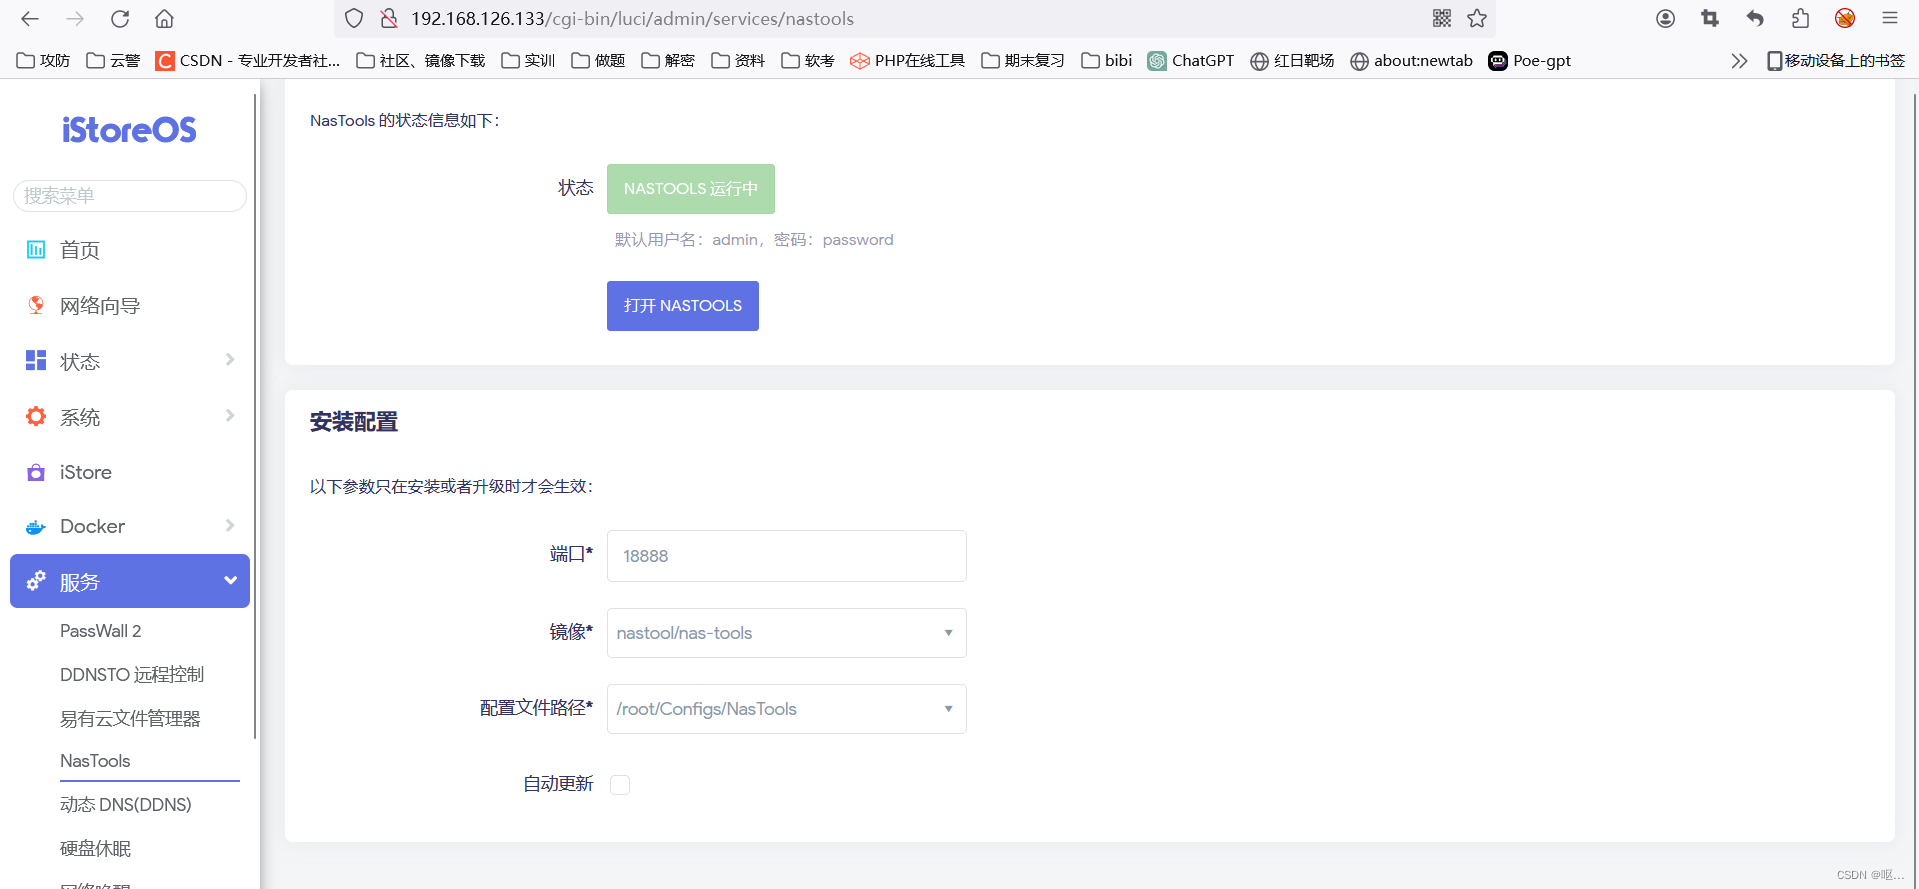Open 硬盘休眠 service page

click(x=96, y=849)
